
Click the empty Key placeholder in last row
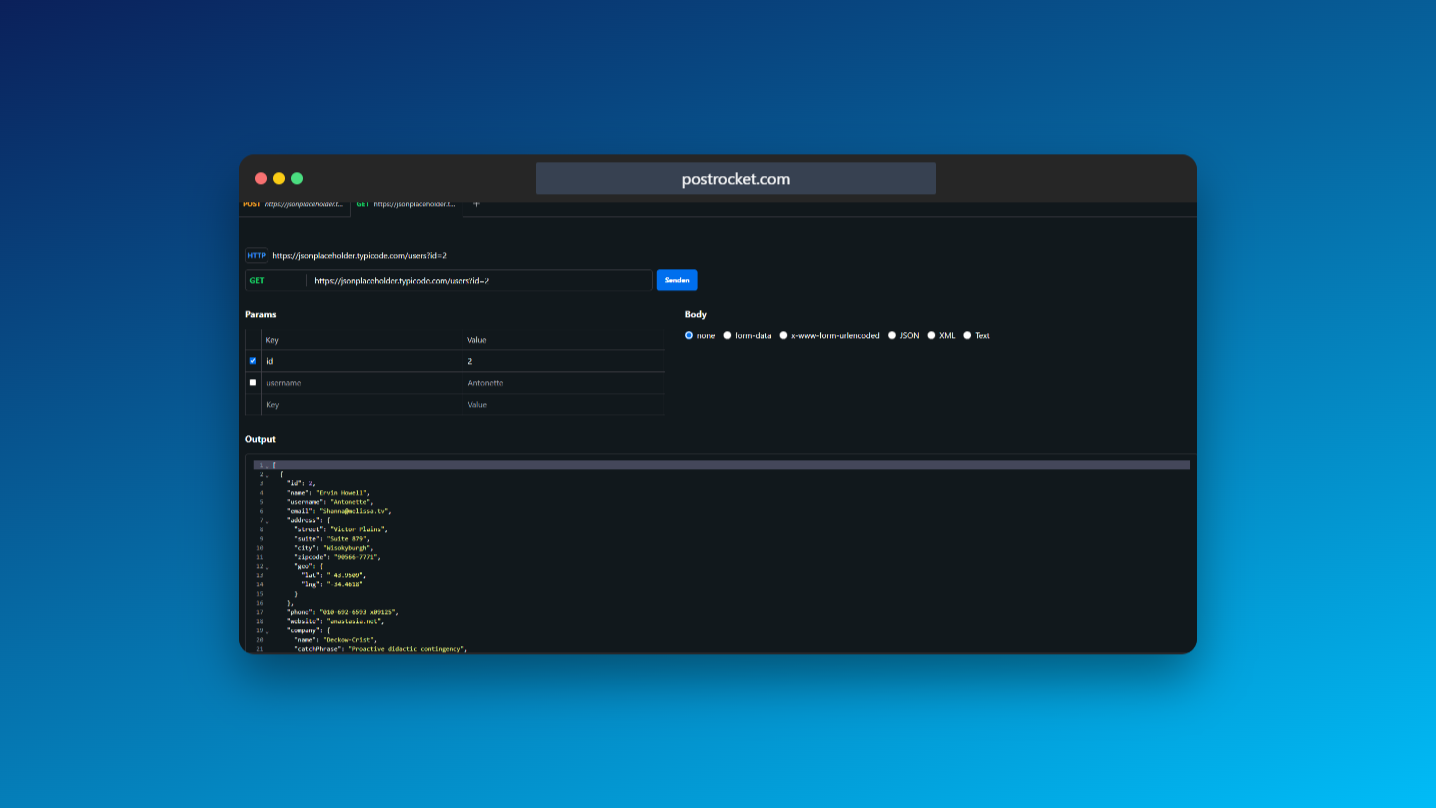[x=362, y=405]
